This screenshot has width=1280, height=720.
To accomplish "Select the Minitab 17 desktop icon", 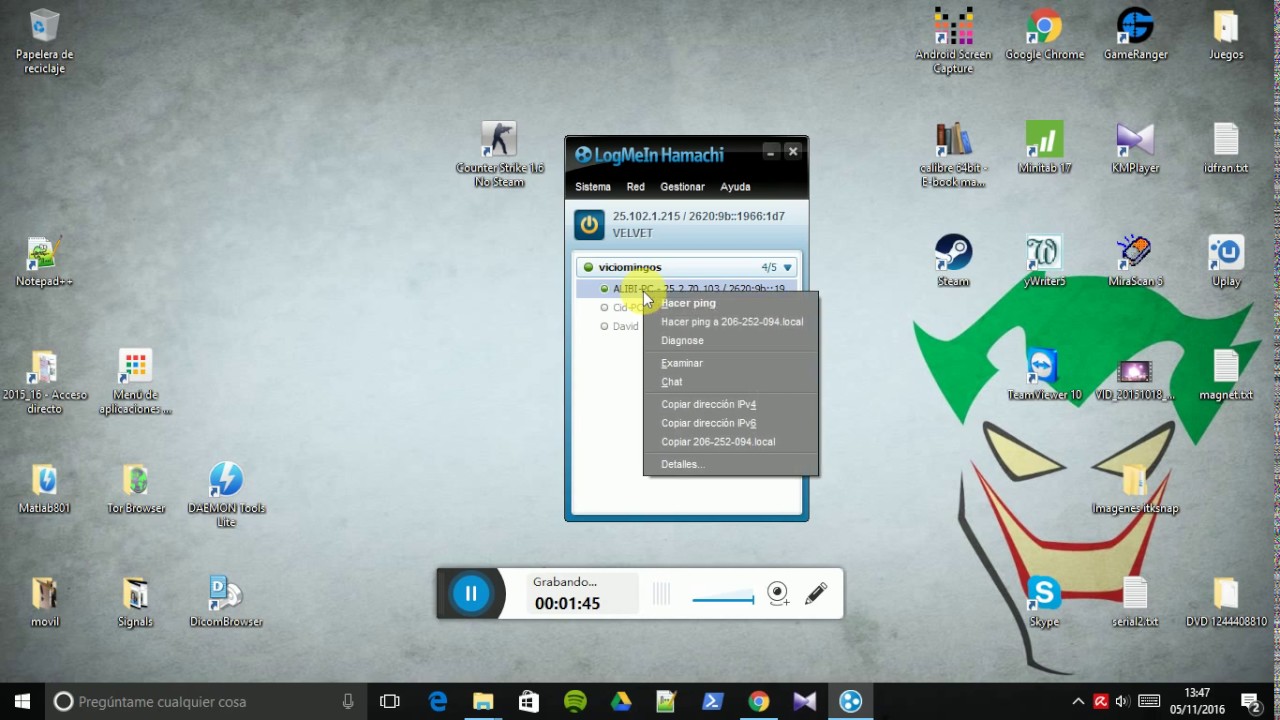I will point(1044,148).
